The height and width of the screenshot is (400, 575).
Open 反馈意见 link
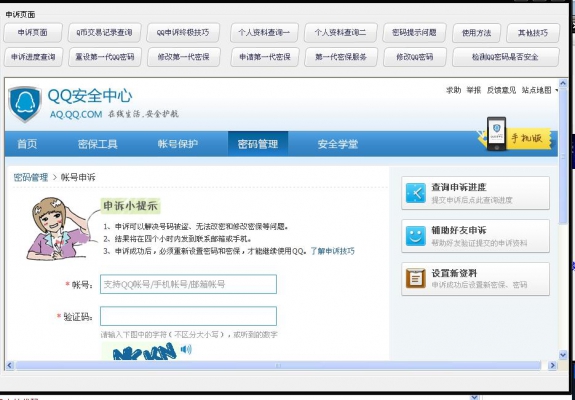[x=501, y=90]
